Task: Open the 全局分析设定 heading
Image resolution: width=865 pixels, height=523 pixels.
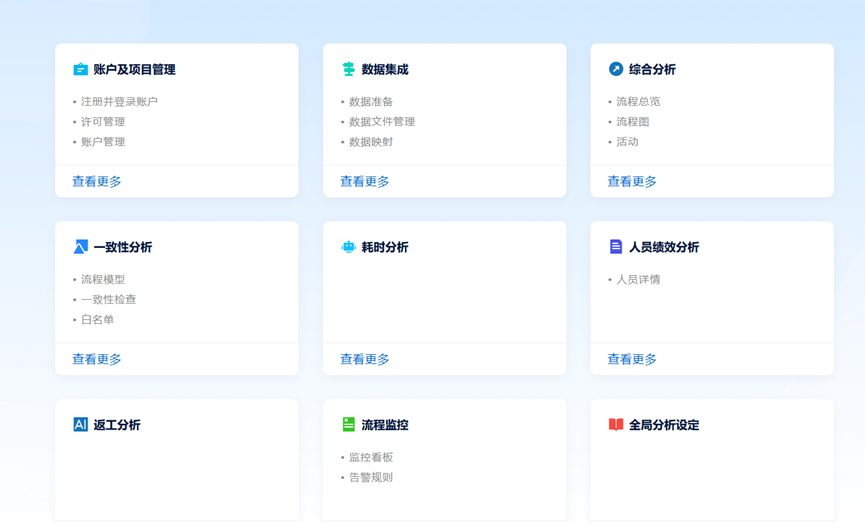Action: (664, 425)
